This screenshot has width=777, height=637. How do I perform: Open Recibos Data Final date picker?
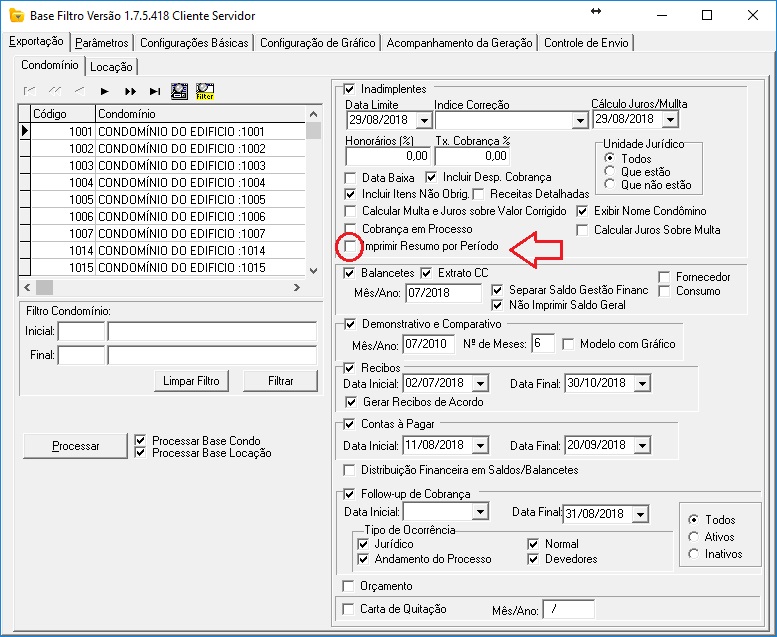(x=643, y=384)
